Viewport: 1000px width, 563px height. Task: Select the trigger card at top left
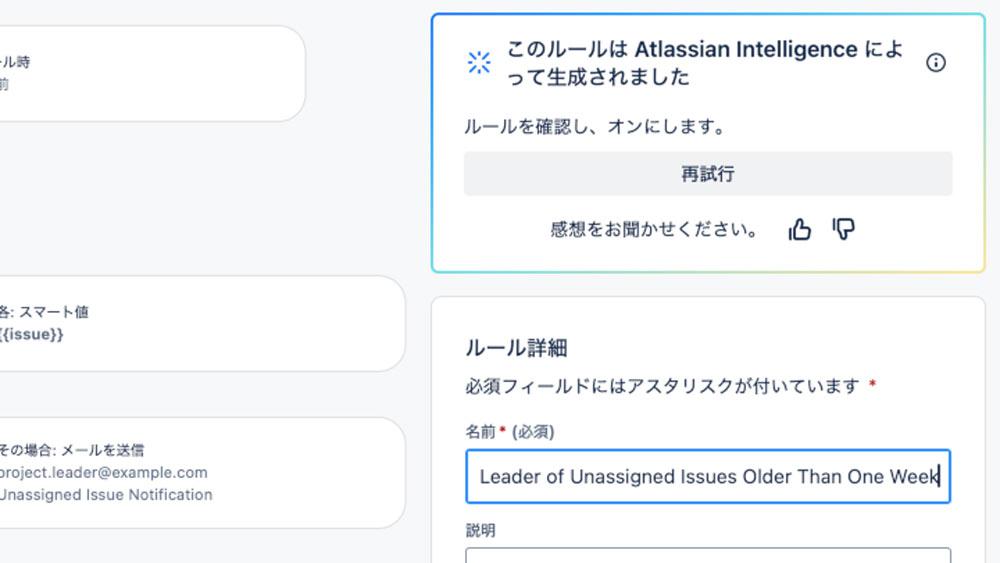point(152,73)
